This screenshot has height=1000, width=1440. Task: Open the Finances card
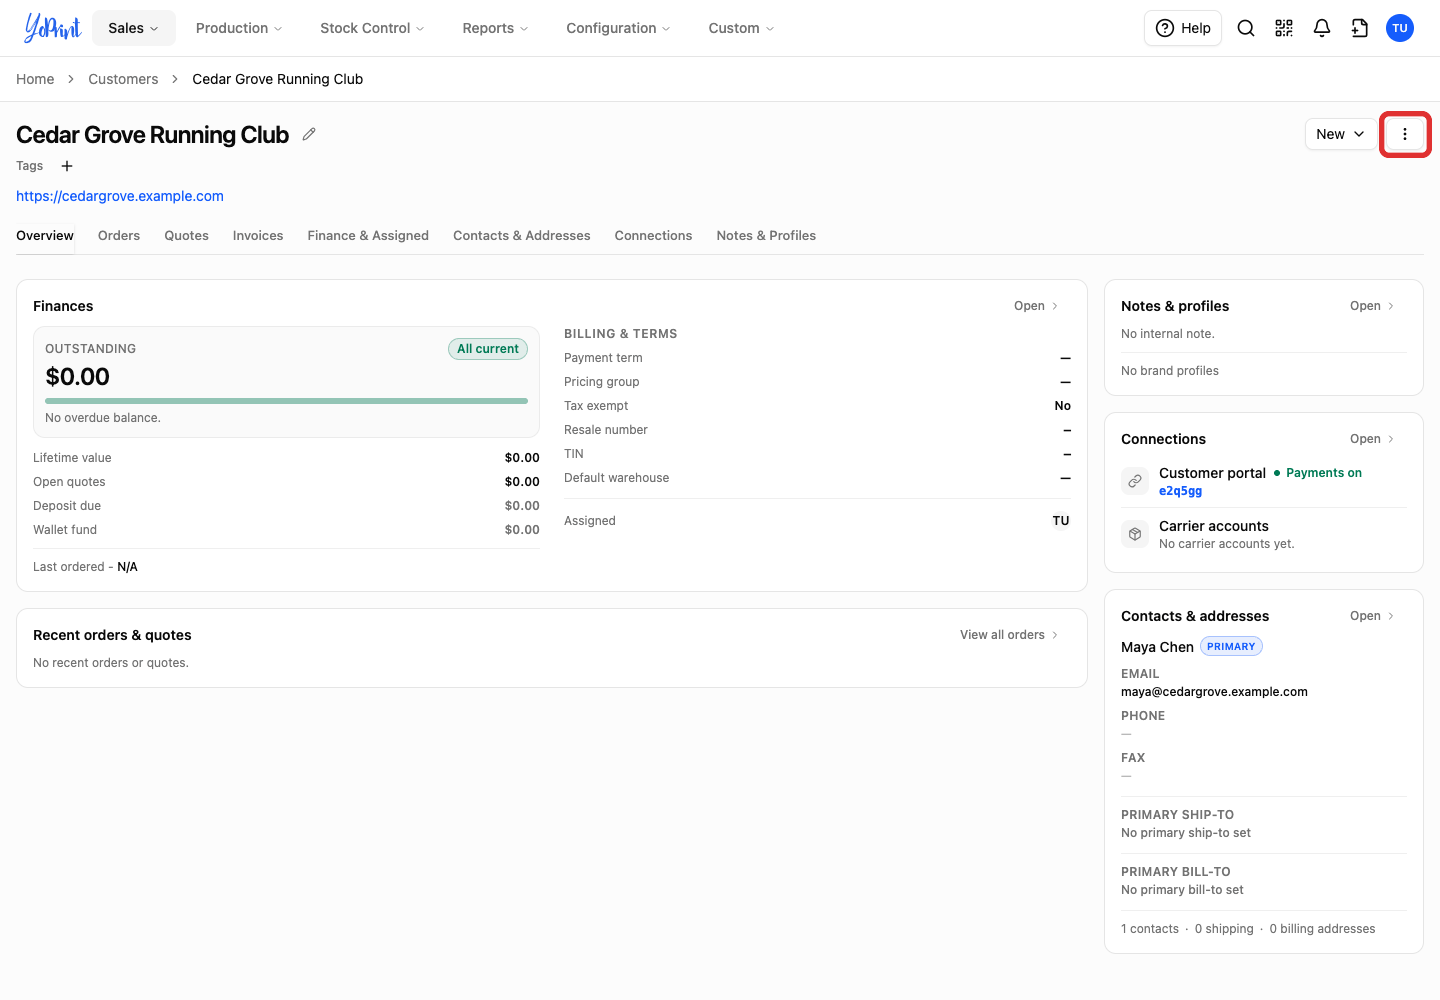(1036, 306)
